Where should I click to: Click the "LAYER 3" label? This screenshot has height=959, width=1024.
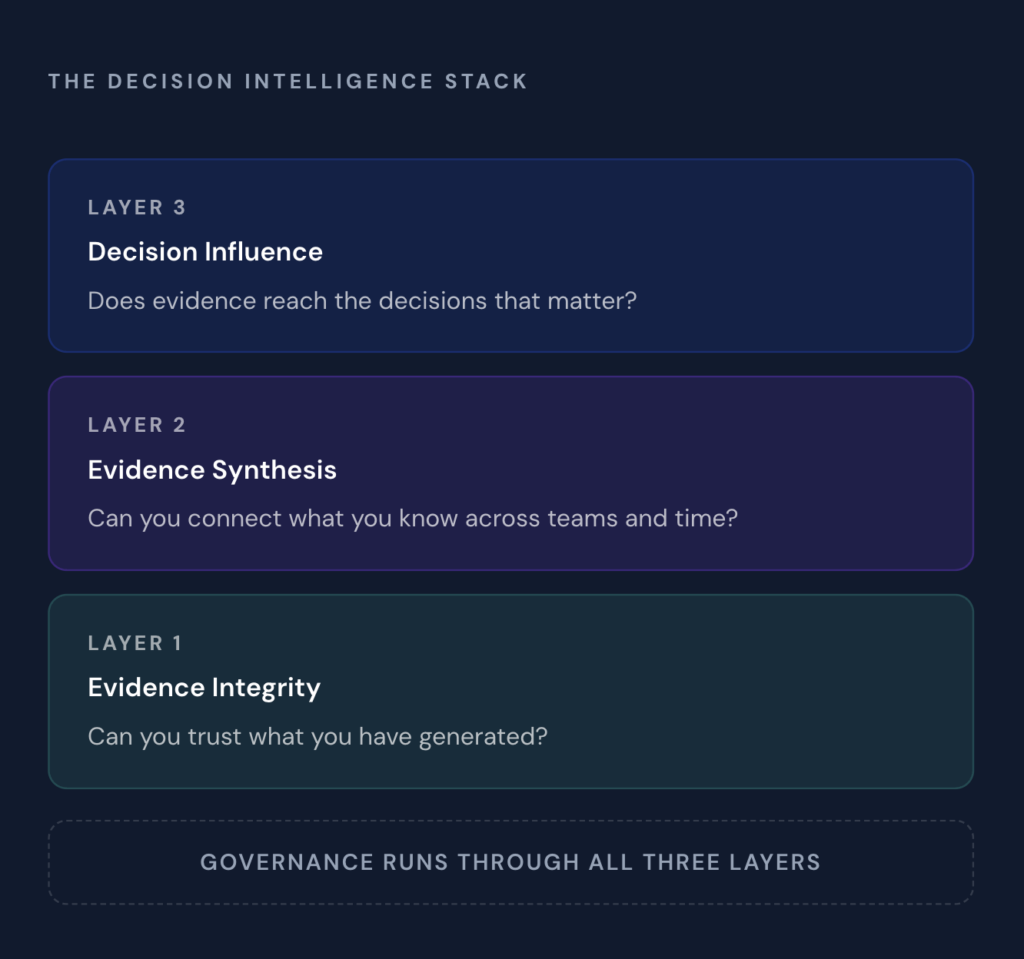click(137, 208)
